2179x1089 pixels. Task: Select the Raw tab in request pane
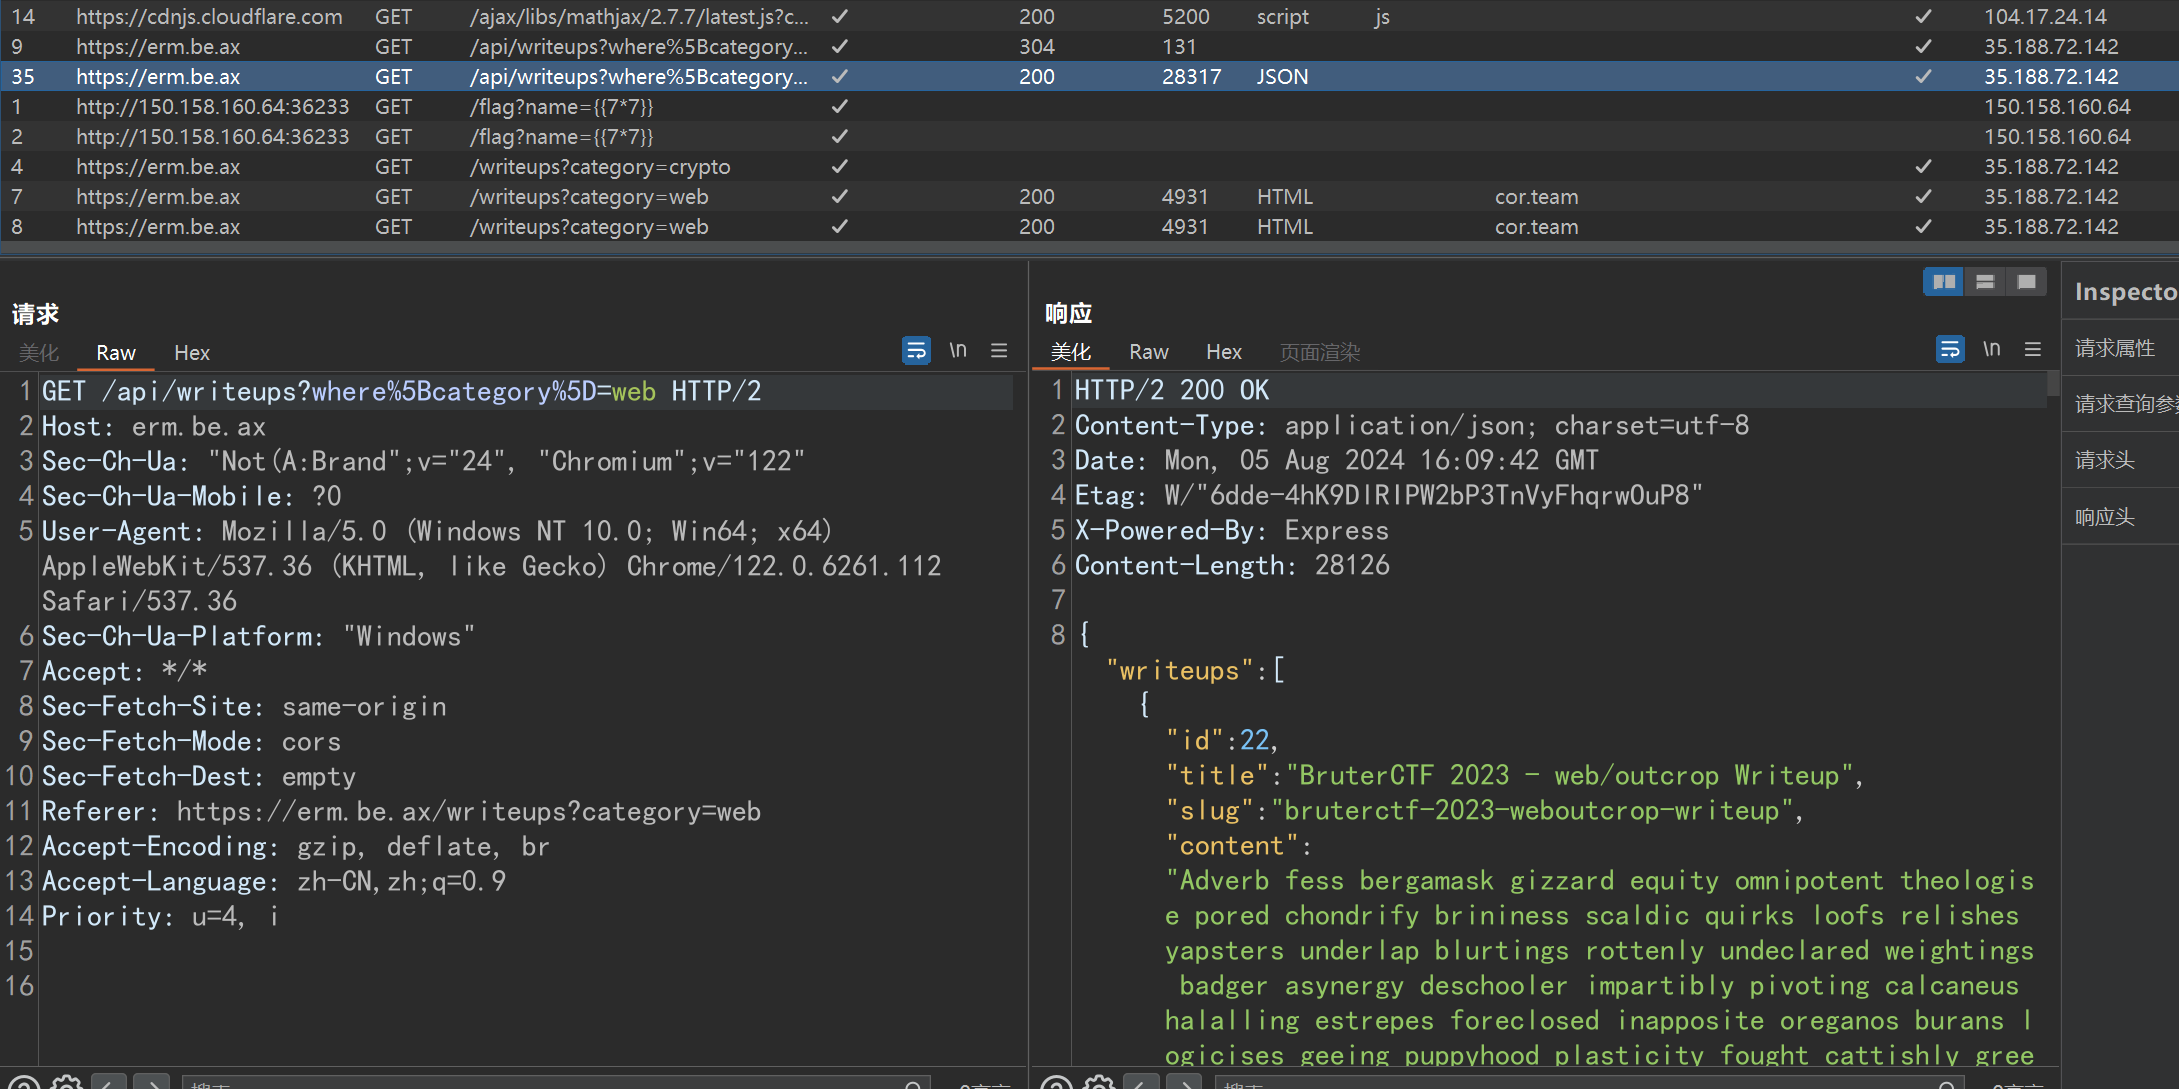[x=116, y=353]
